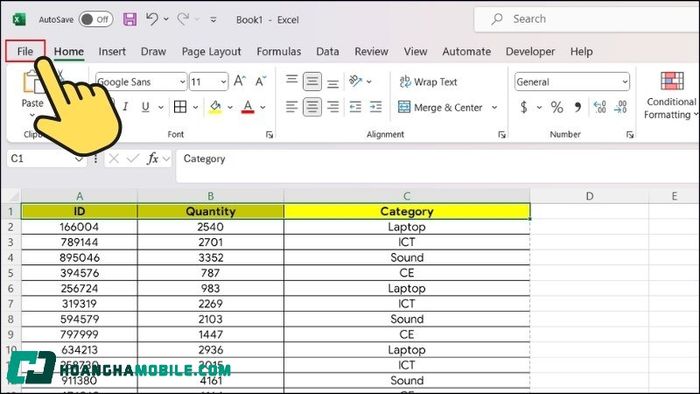Apply cell borders icon

tap(180, 107)
